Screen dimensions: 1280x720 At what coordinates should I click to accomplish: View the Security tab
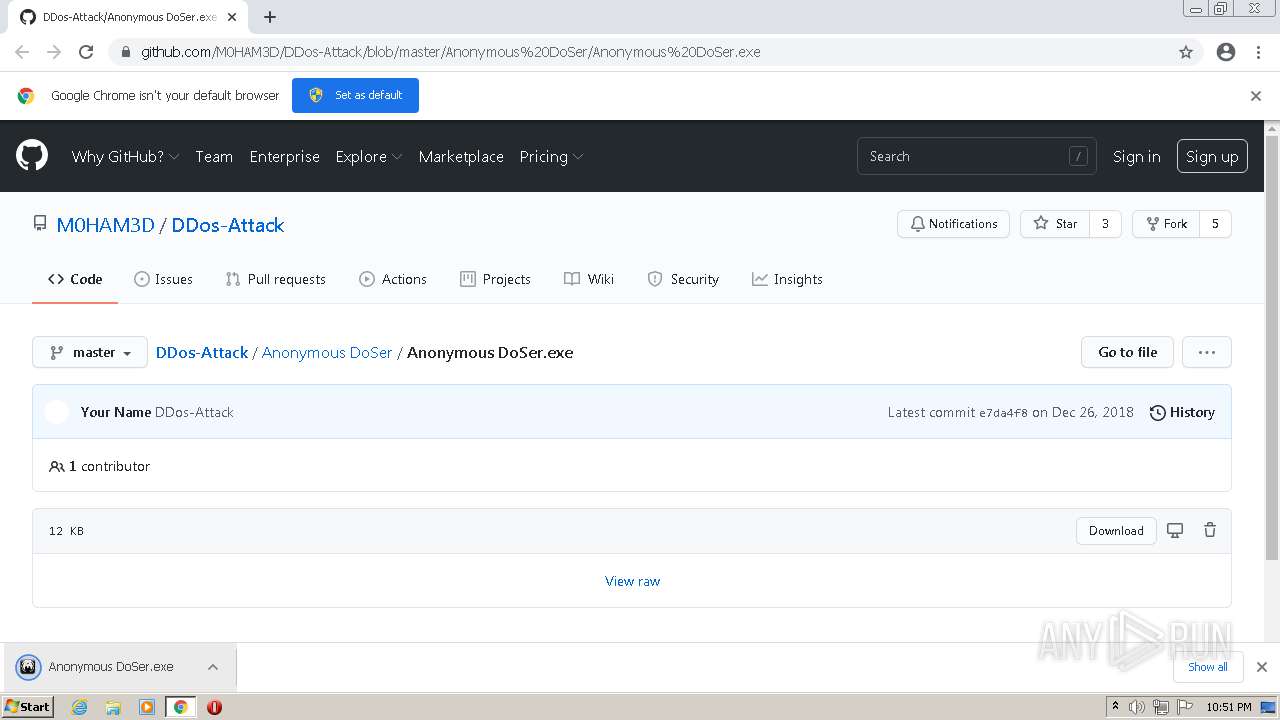pos(683,279)
